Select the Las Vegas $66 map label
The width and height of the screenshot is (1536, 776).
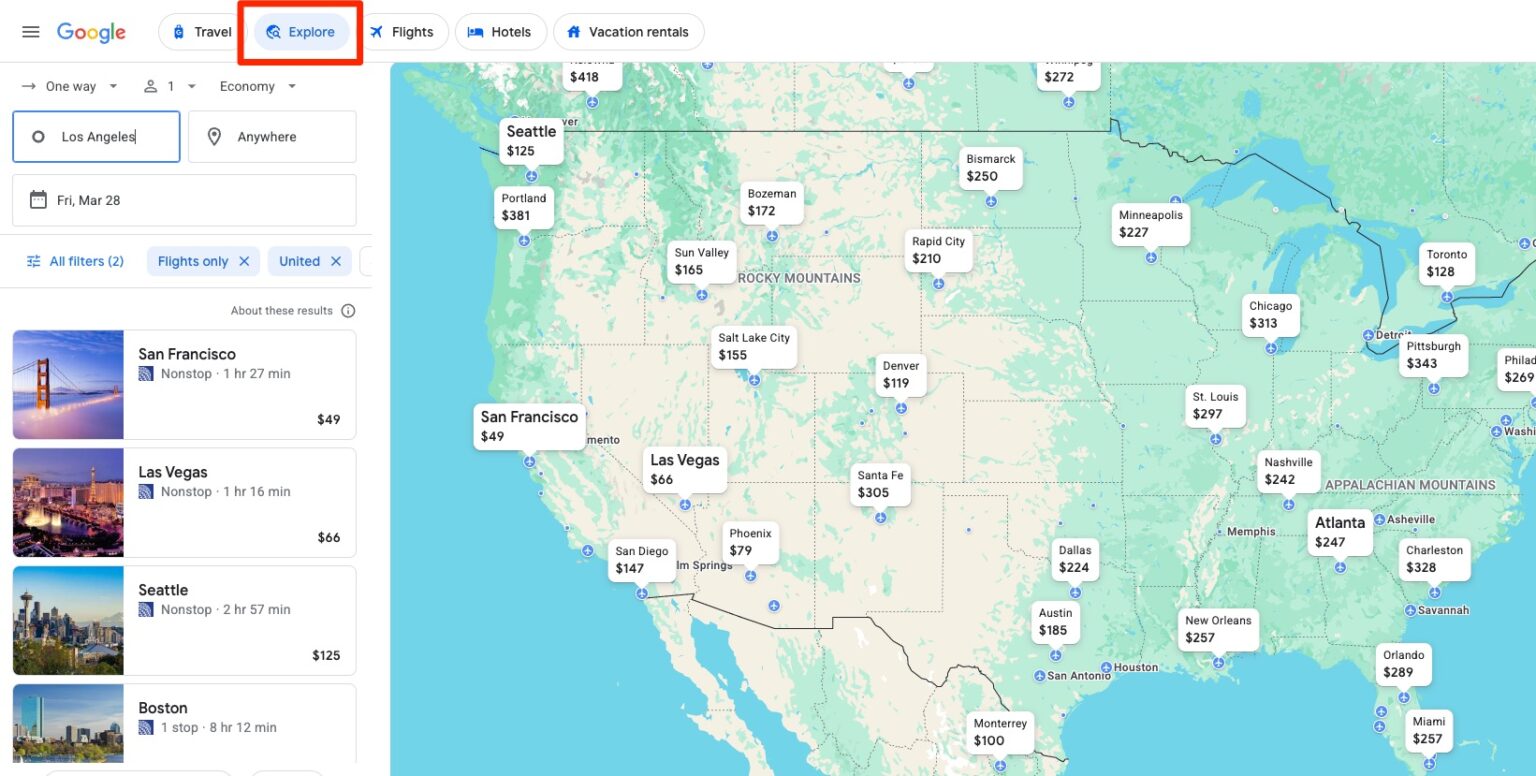pyautogui.click(x=684, y=469)
